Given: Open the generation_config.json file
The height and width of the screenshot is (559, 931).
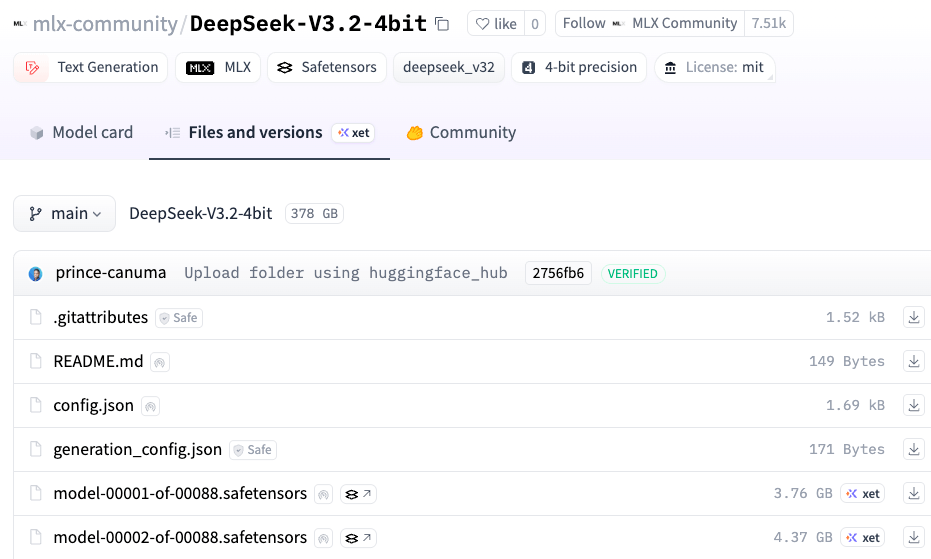Looking at the screenshot, I should (137, 449).
